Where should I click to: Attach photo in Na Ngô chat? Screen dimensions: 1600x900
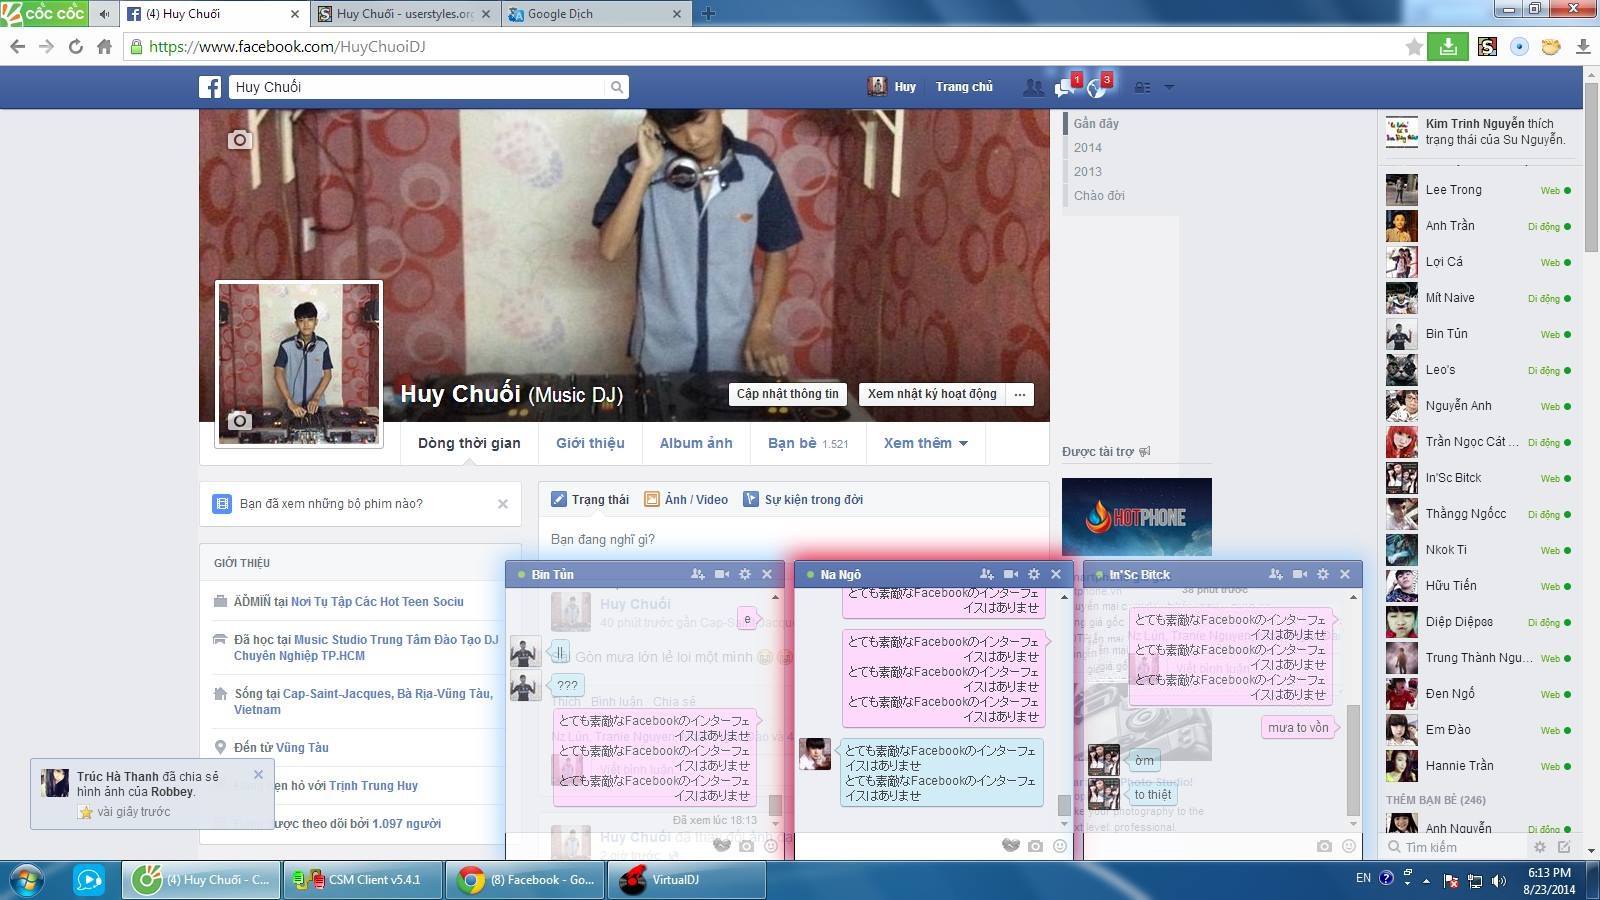1036,846
